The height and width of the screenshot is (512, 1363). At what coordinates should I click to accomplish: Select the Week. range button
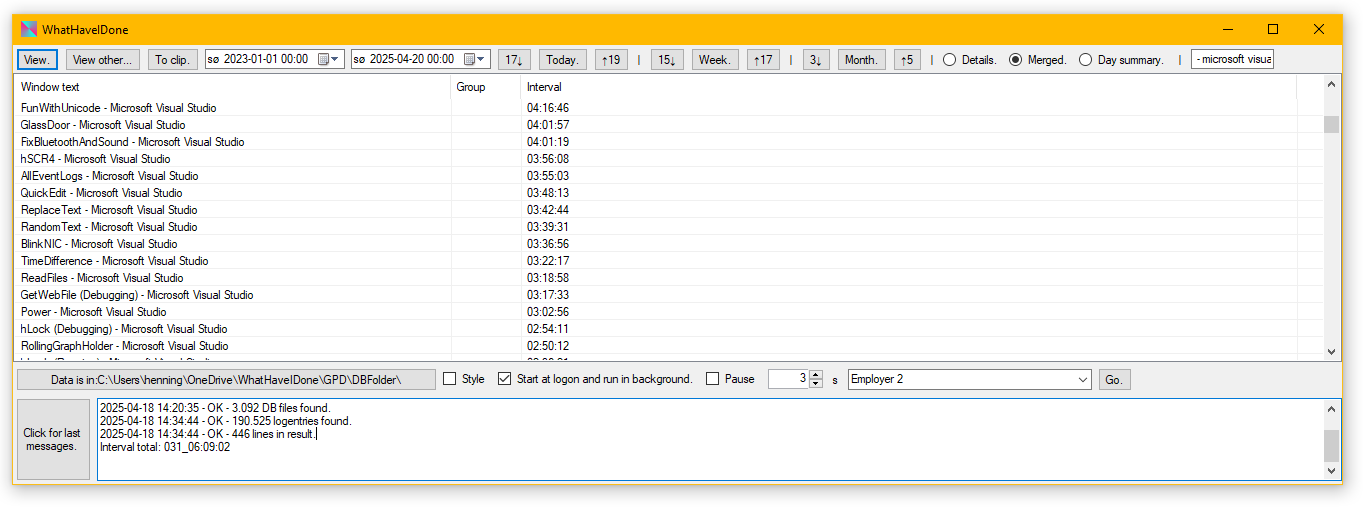(715, 60)
